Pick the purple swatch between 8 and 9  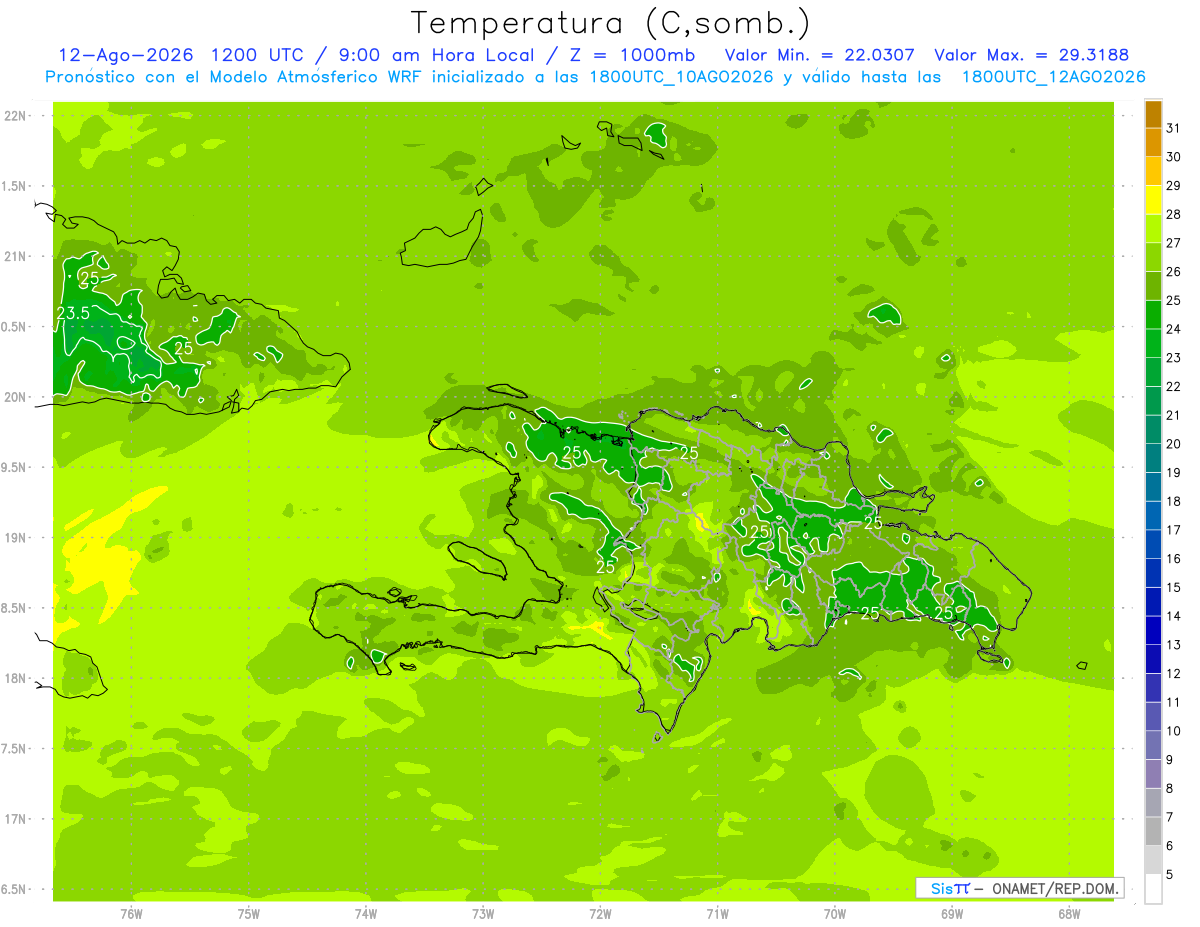click(x=1153, y=775)
